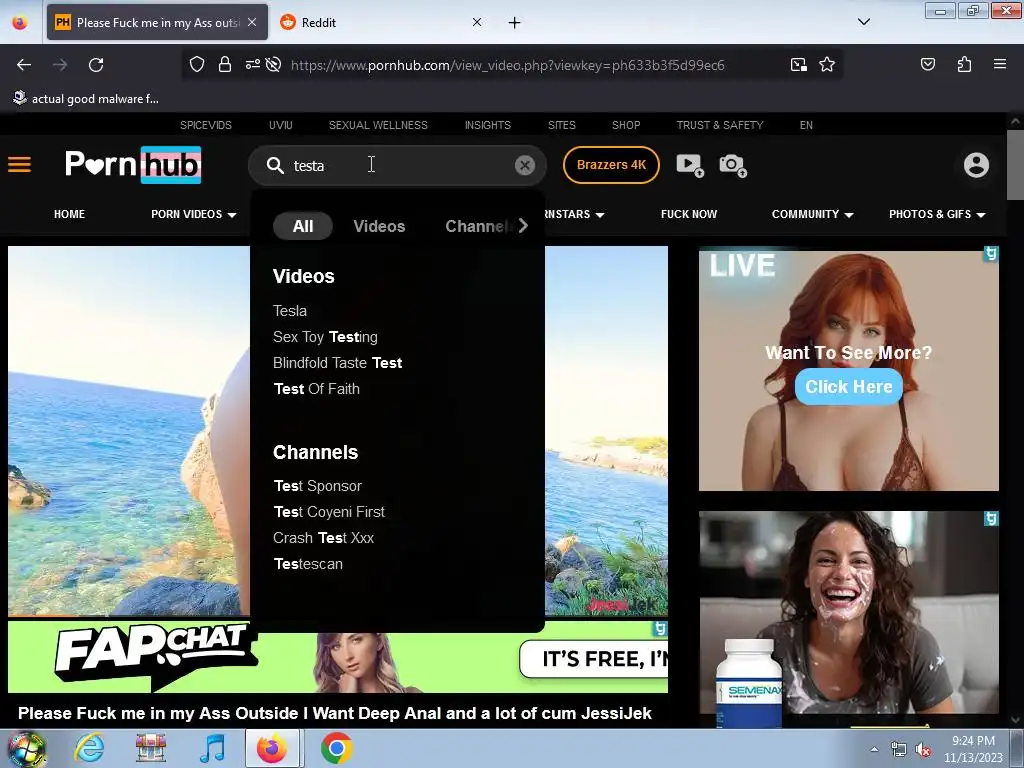Choose the 'Test Of Faith' suggestion
The image size is (1024, 768).
tap(317, 389)
